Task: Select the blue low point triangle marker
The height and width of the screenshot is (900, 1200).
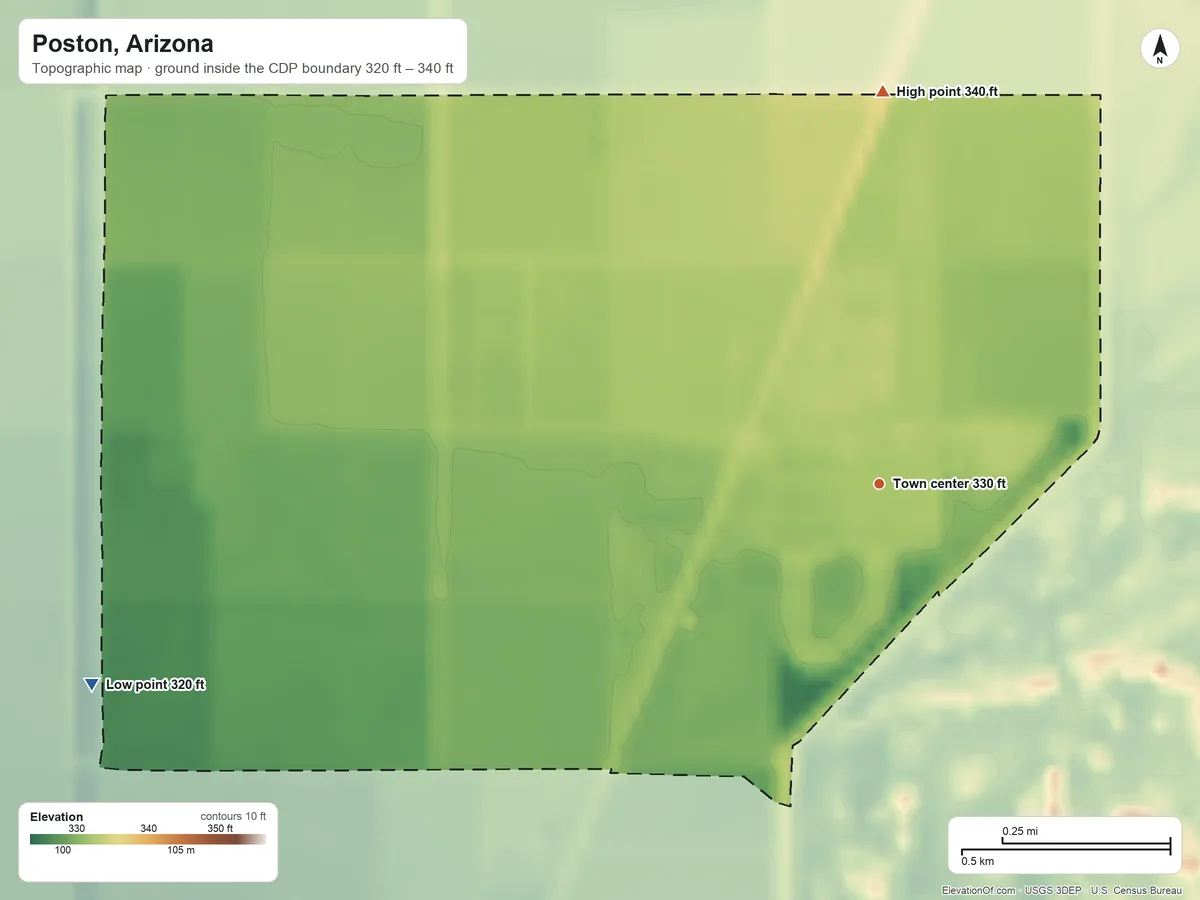Action: [x=91, y=685]
